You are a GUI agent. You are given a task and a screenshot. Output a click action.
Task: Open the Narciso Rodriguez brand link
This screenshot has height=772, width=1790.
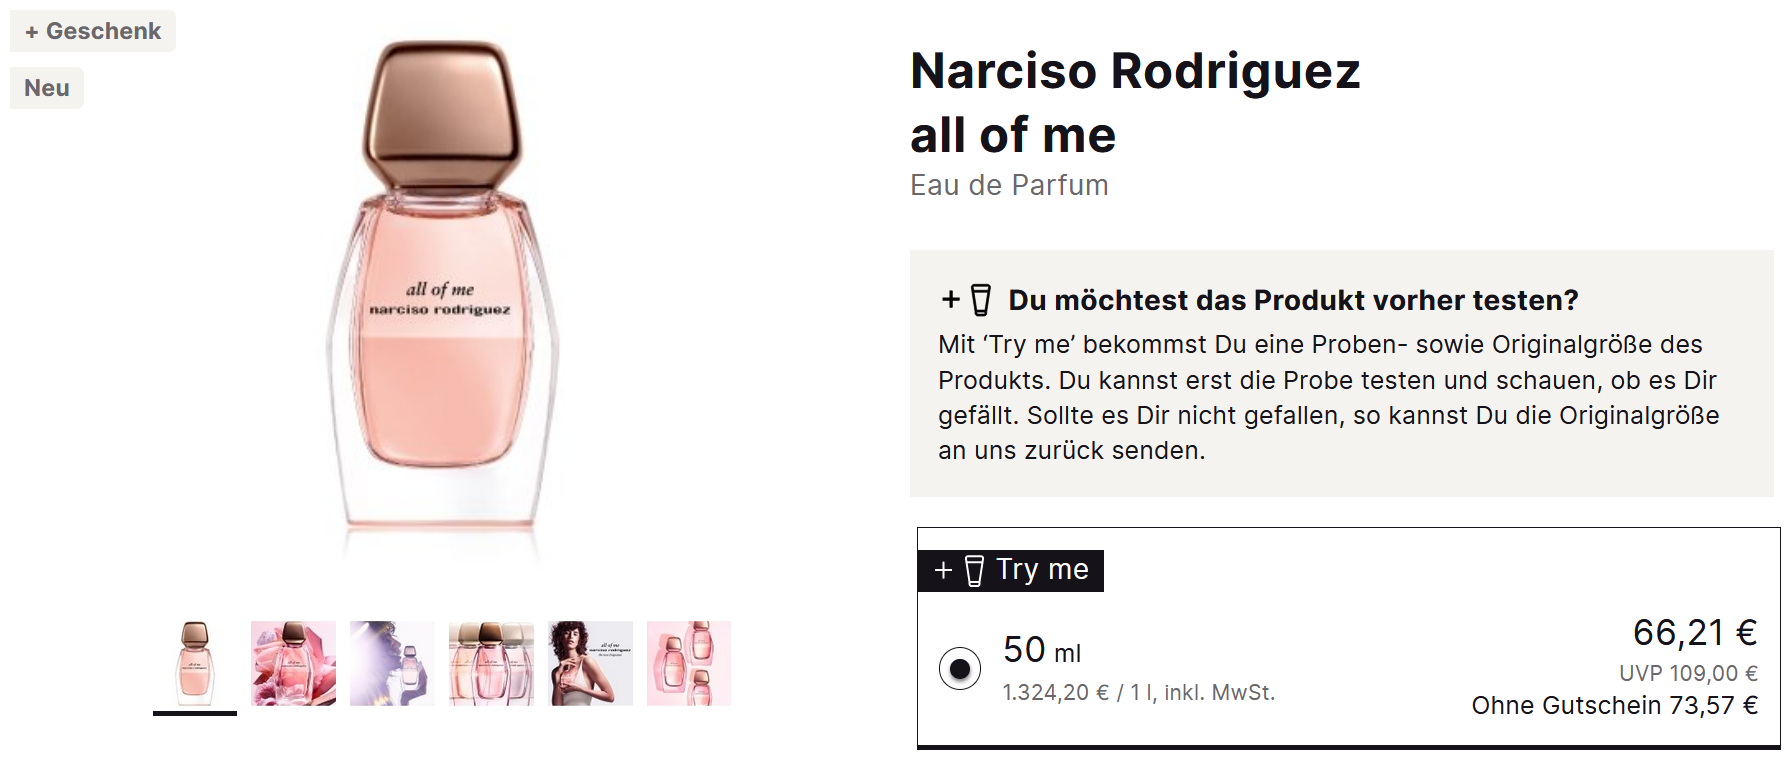point(1135,71)
